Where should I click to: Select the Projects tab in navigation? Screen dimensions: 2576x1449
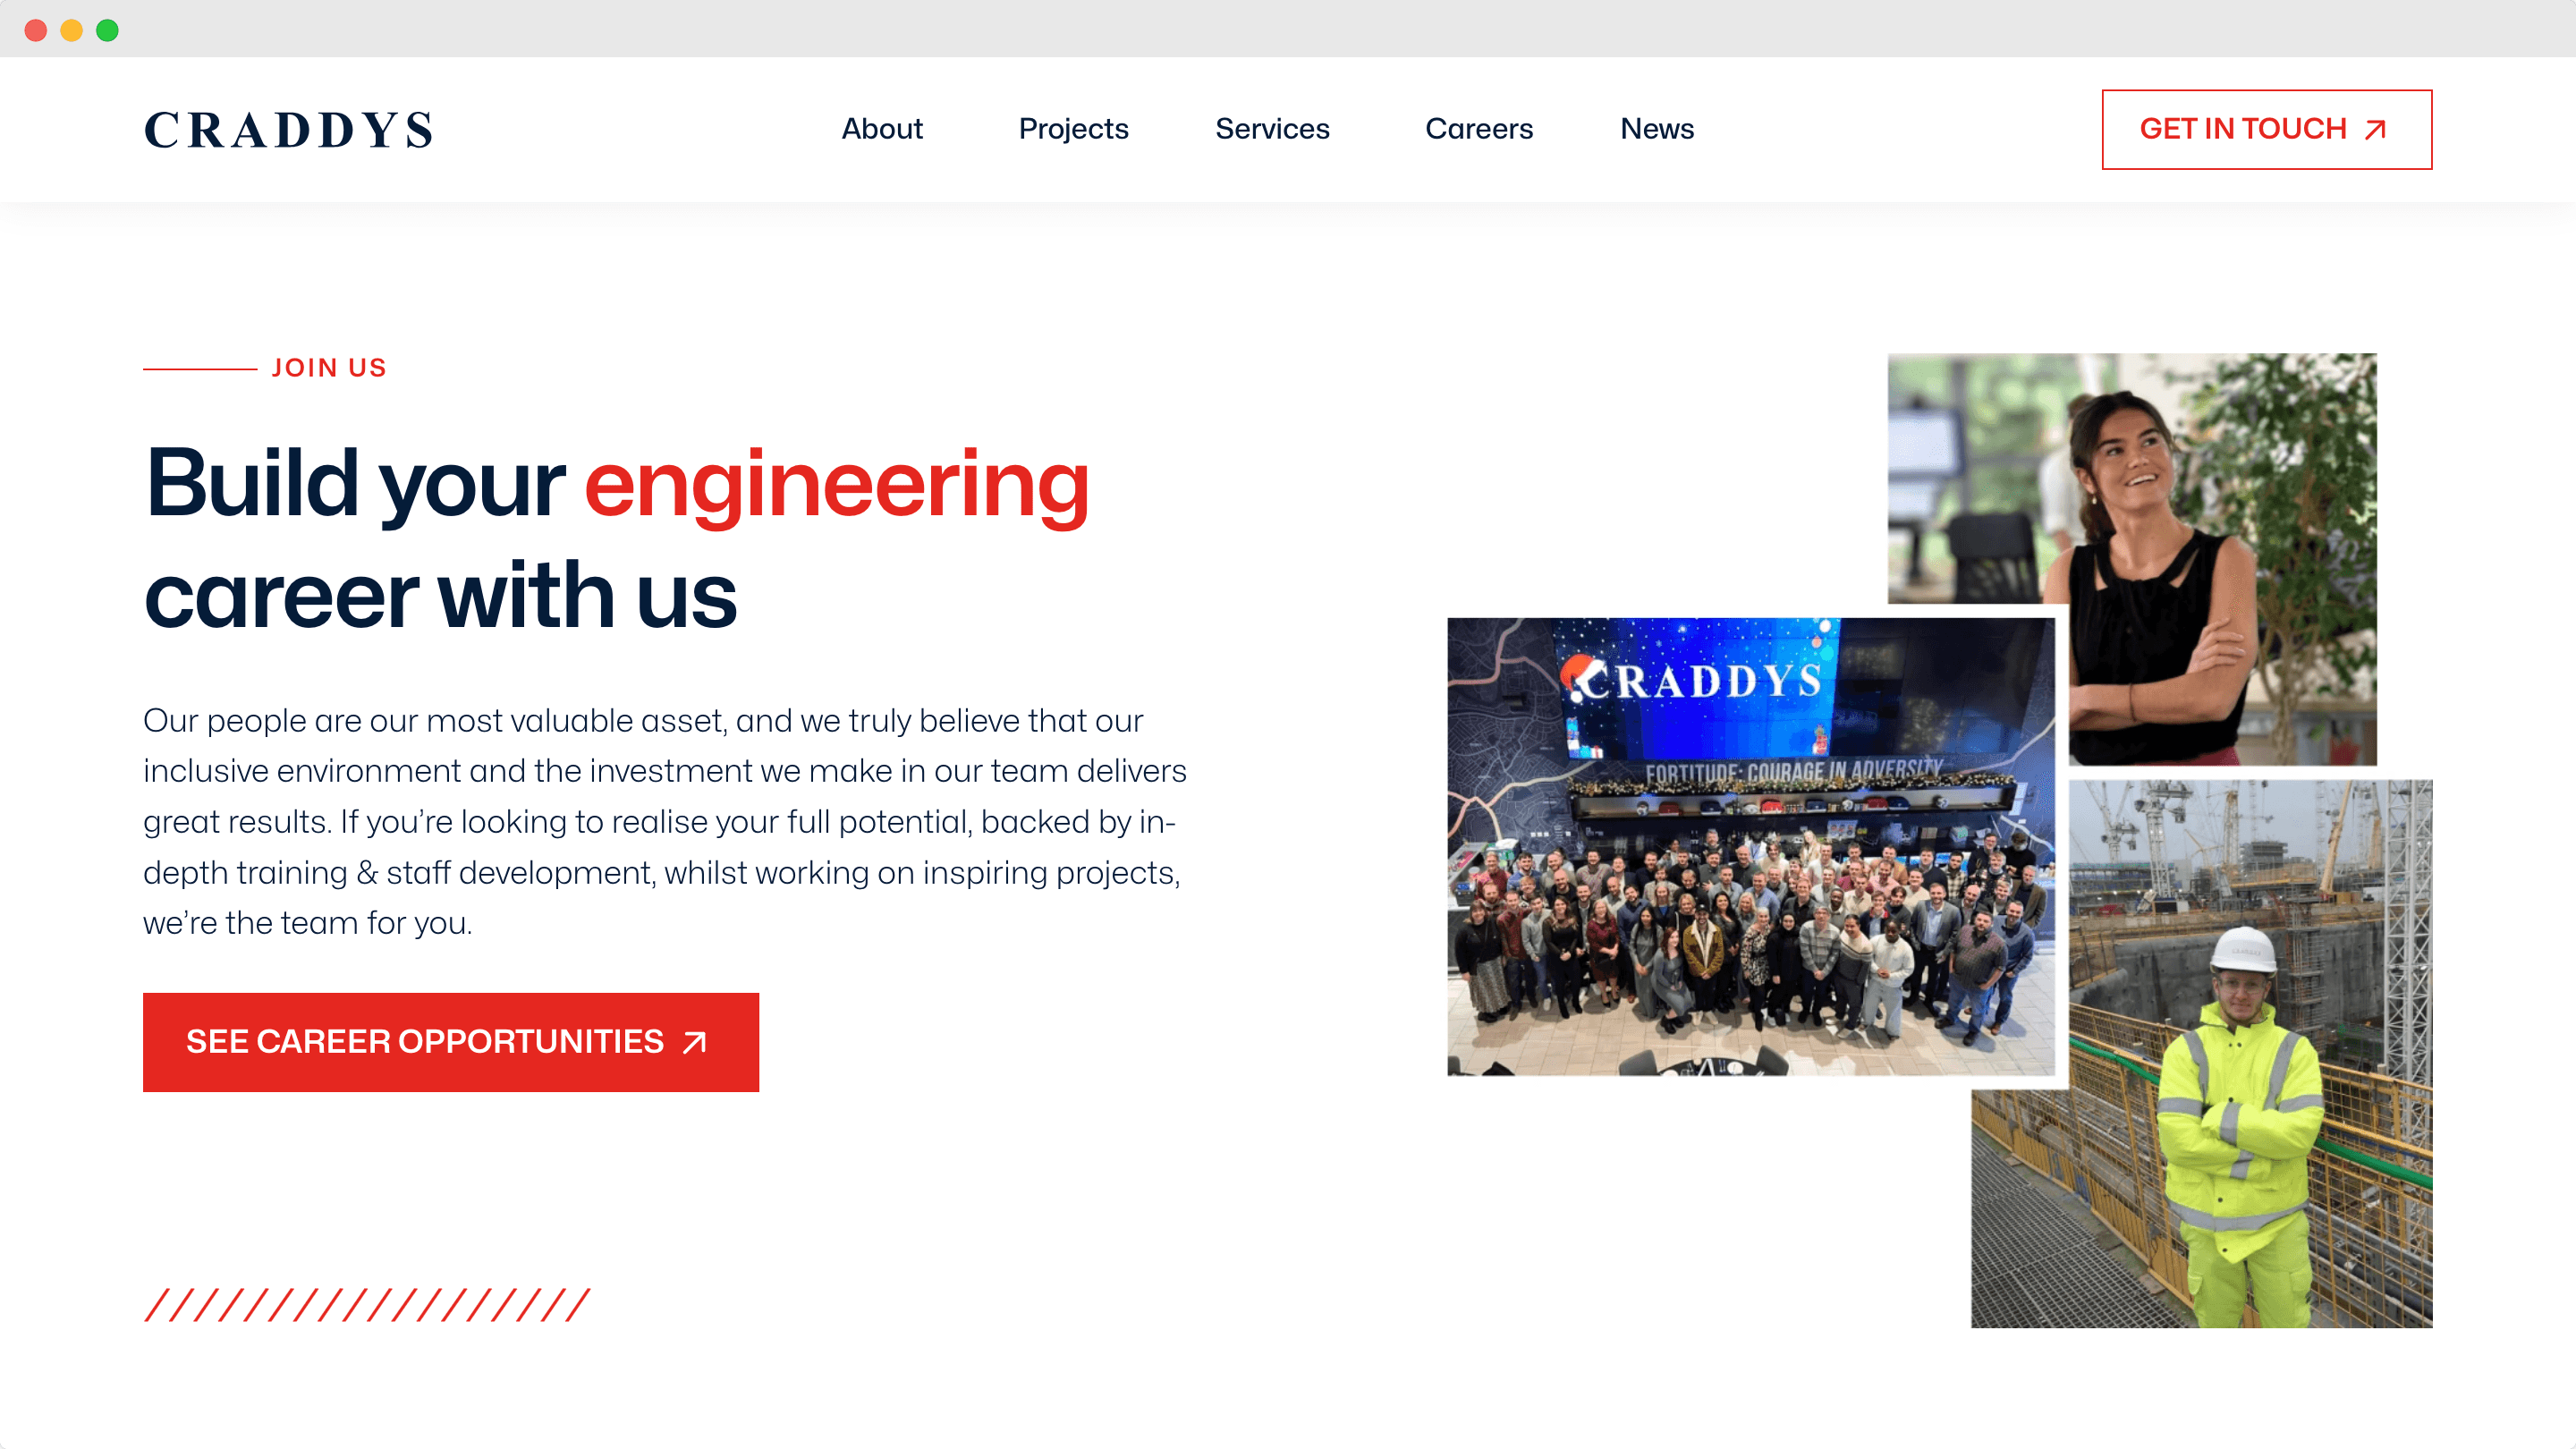pos(1074,129)
